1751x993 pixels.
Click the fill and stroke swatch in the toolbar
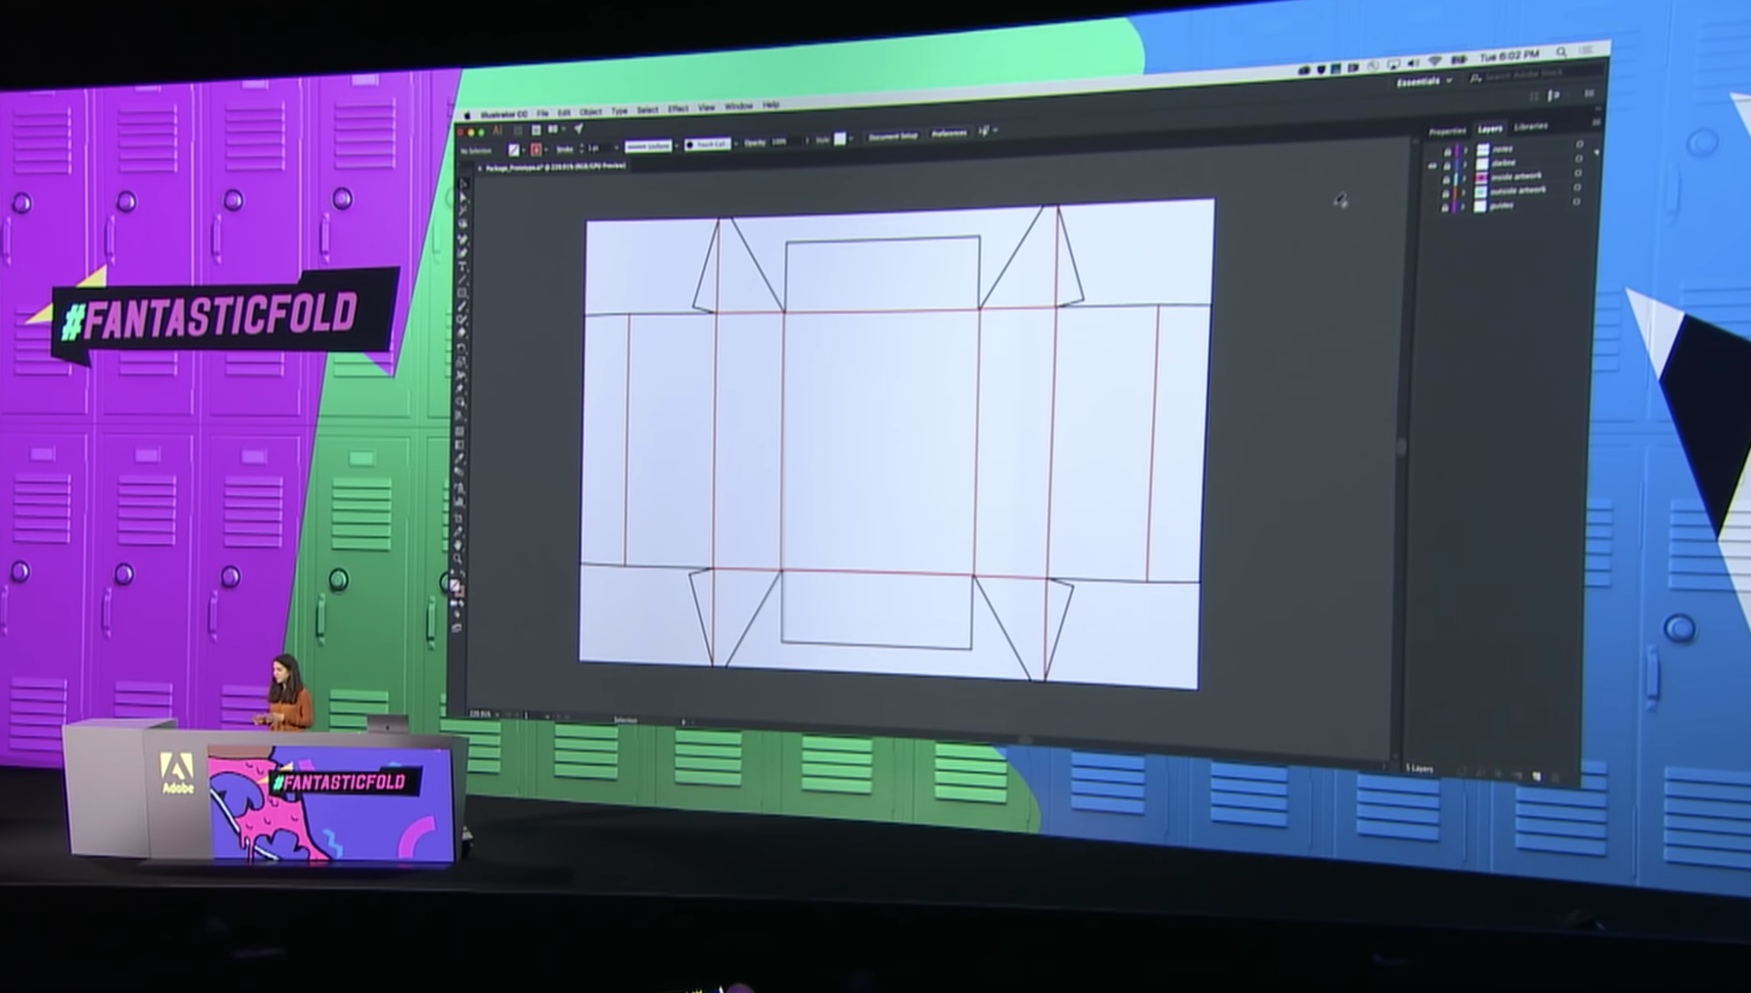[456, 587]
